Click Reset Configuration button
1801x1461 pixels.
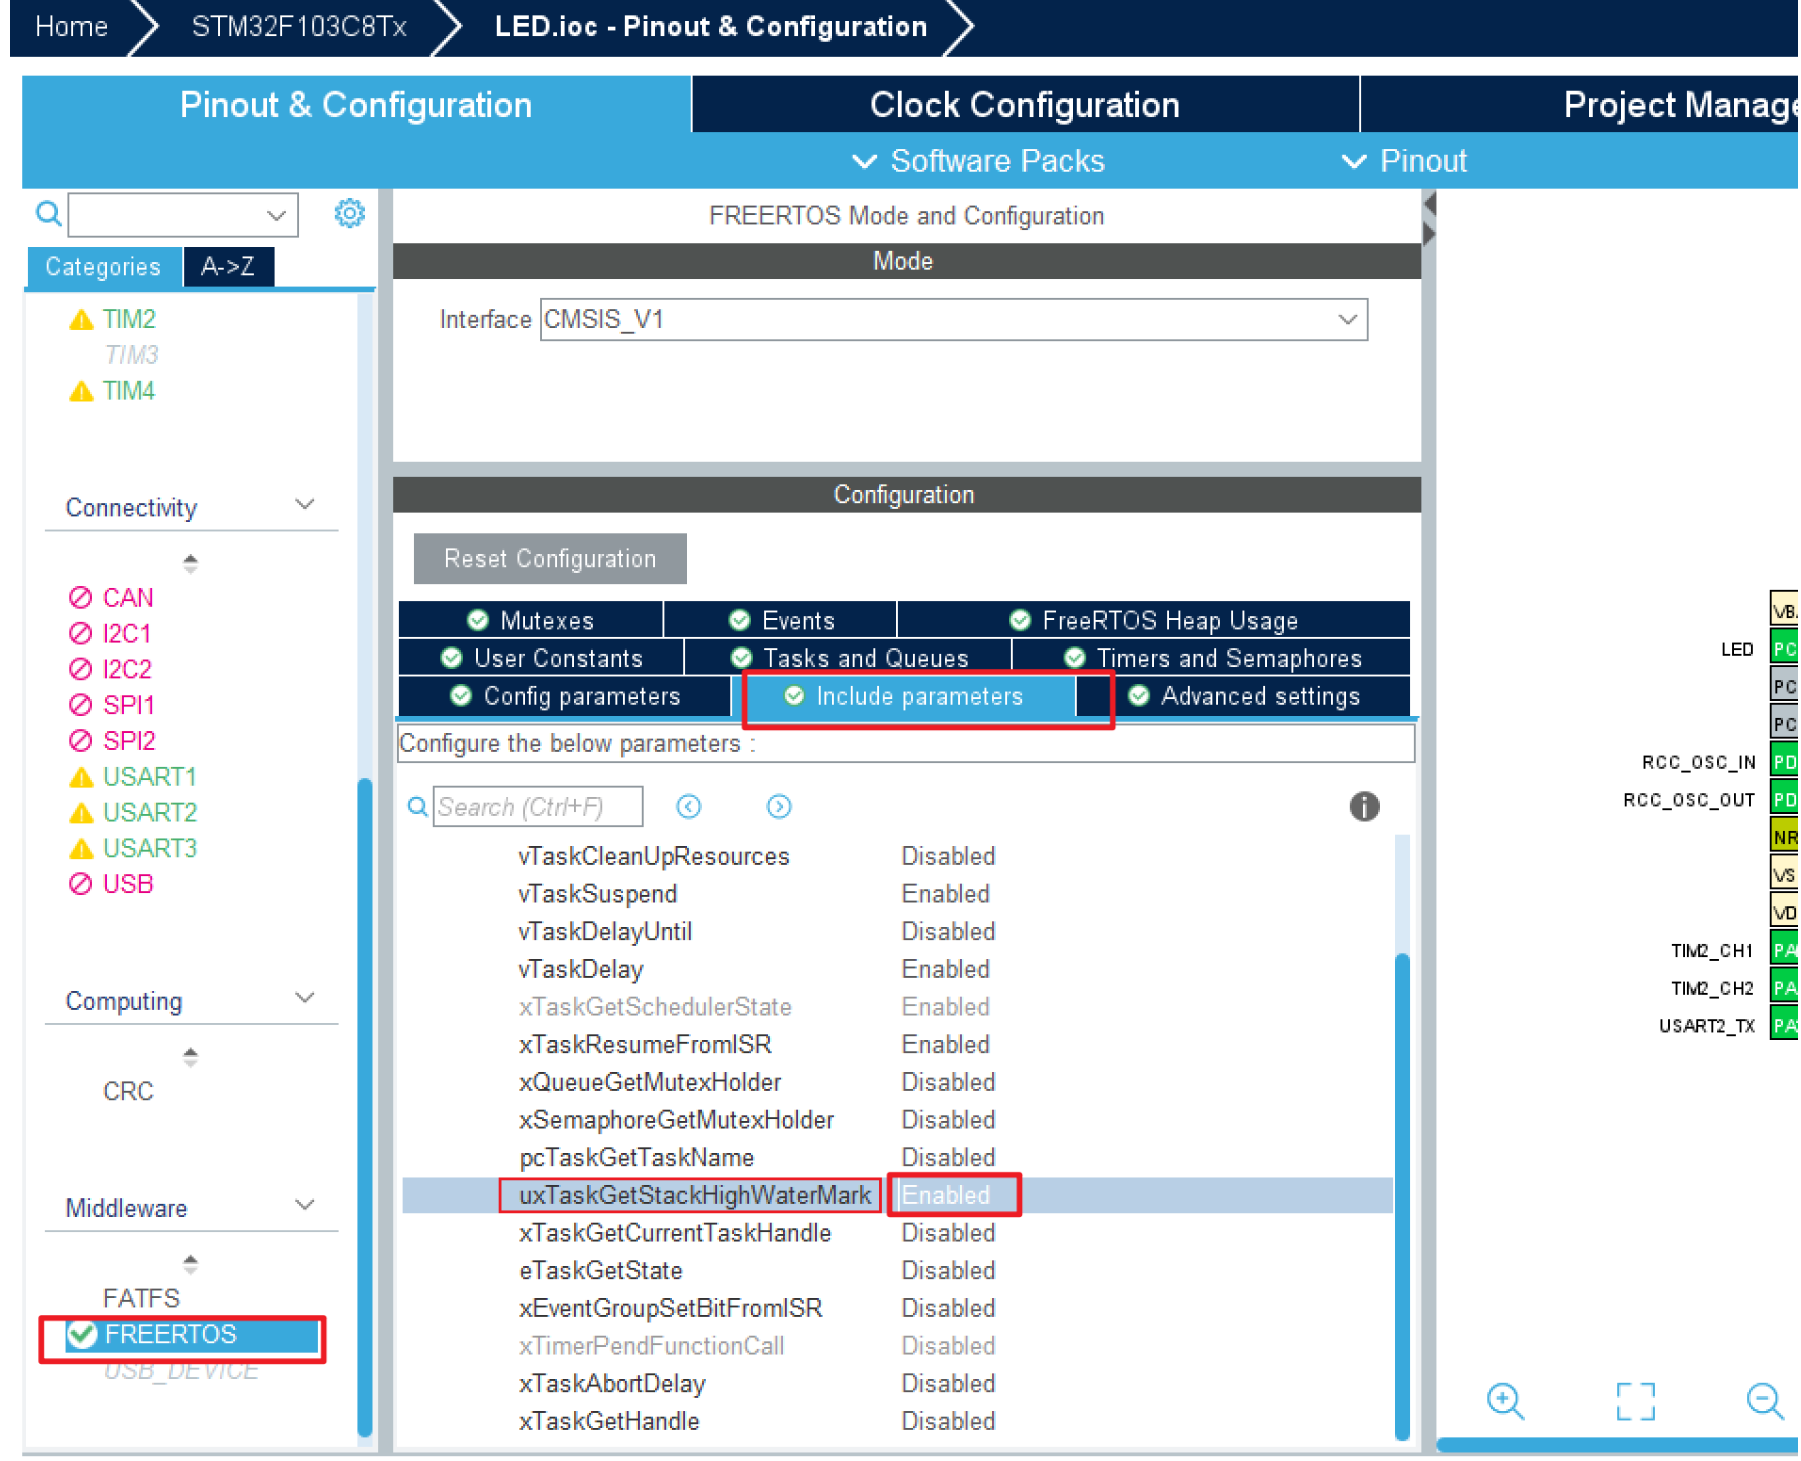coord(550,559)
